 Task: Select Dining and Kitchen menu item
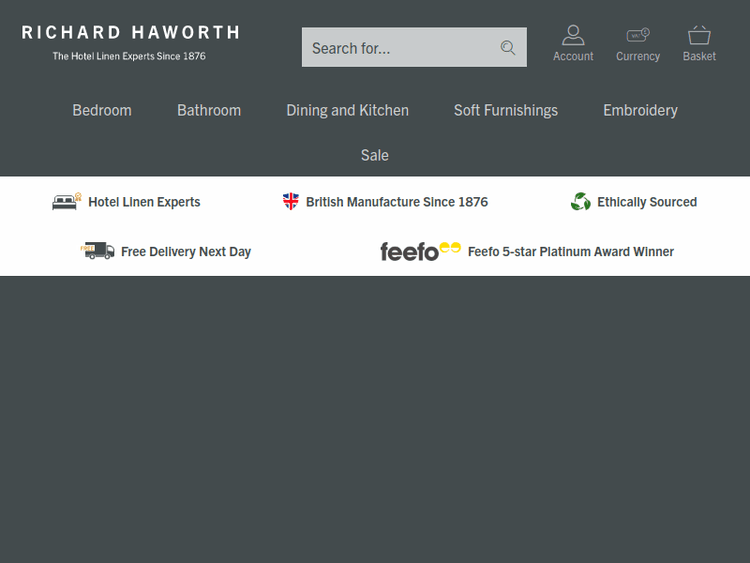click(x=347, y=110)
